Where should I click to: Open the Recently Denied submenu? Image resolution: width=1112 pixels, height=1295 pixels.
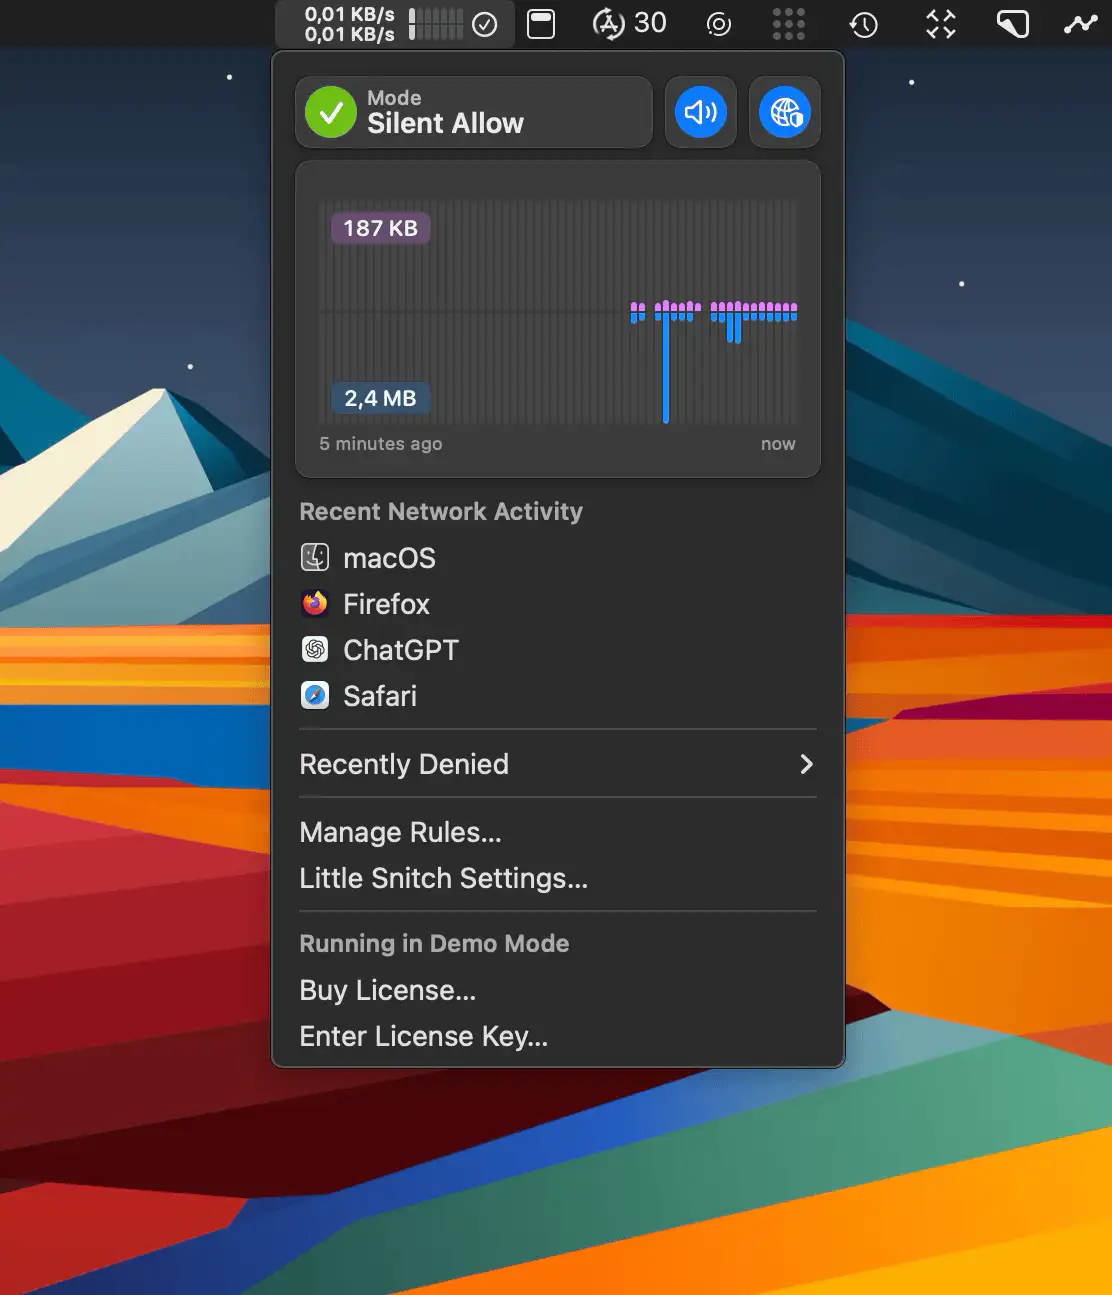coord(558,764)
